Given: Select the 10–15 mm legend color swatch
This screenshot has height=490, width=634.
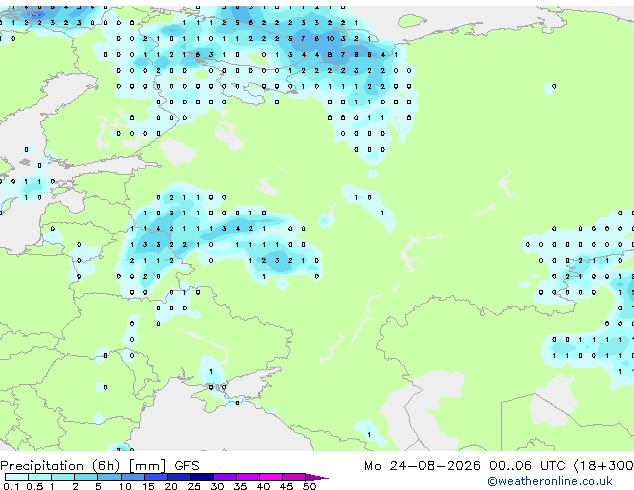Looking at the screenshot, I should pos(132,477).
